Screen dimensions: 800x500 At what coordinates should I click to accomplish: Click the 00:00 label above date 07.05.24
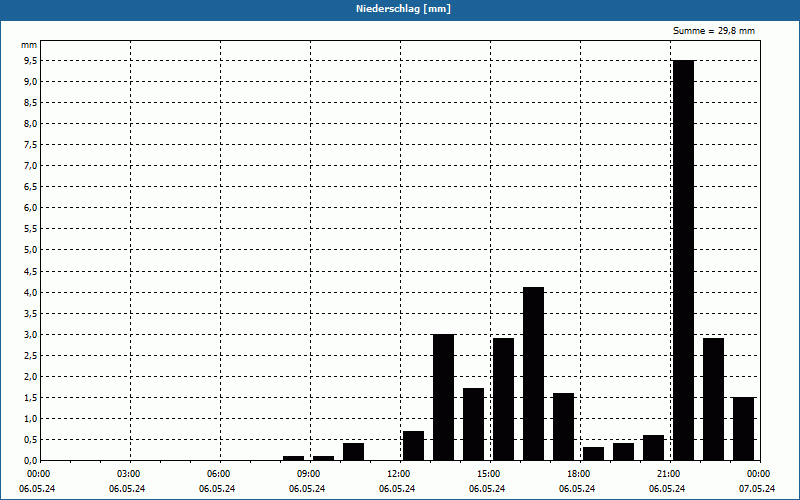tap(759, 474)
